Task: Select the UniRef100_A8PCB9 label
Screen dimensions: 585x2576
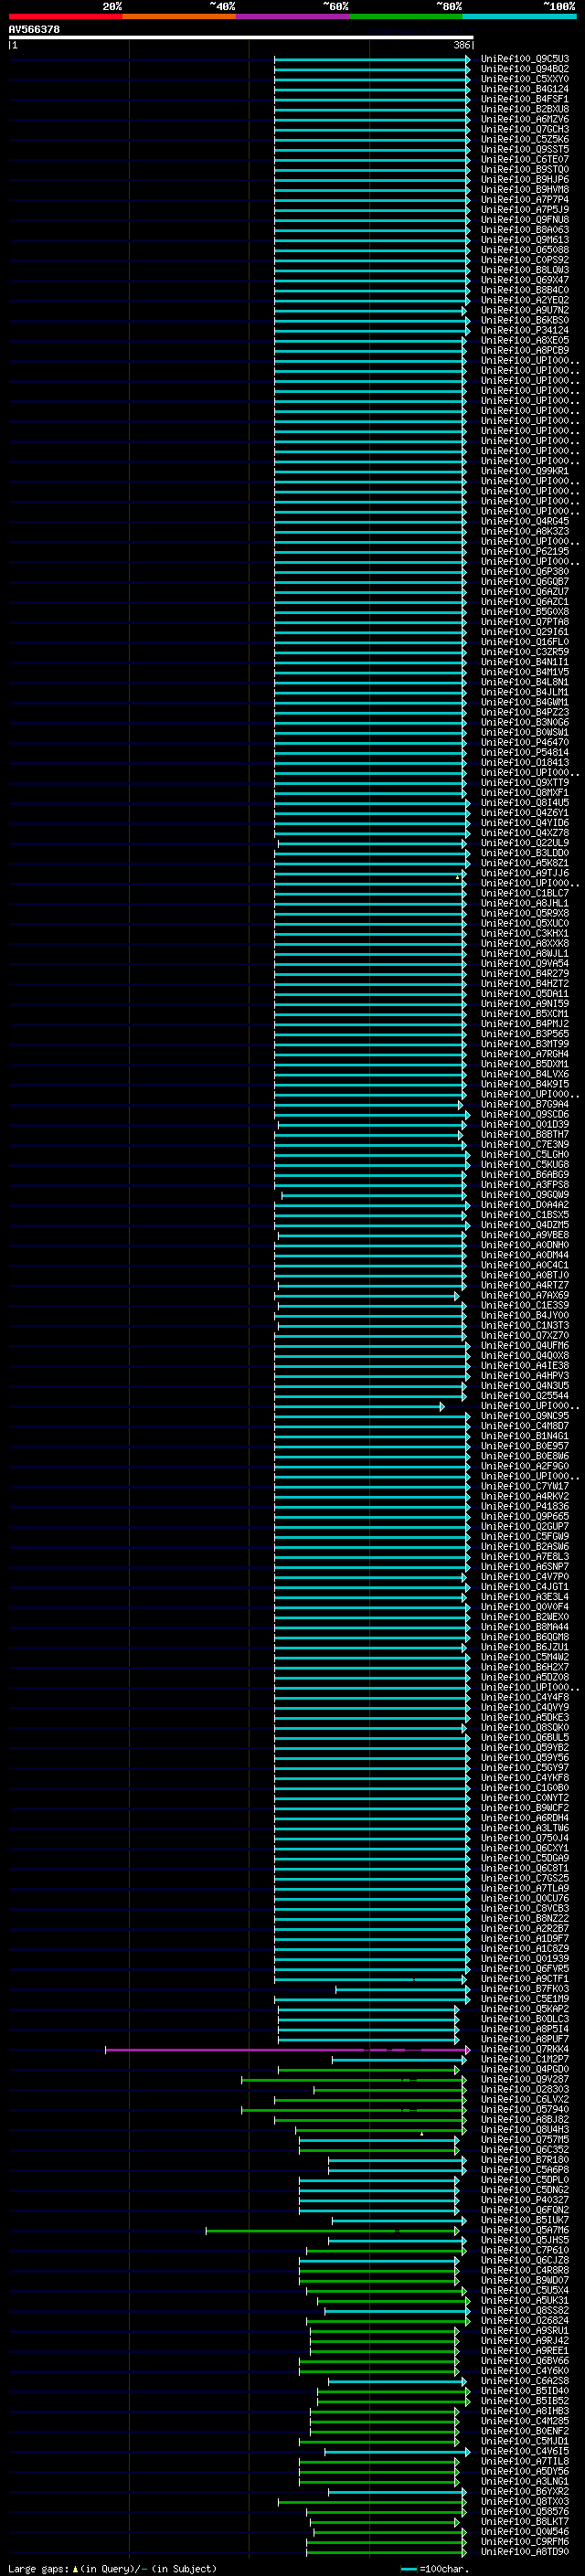Action: pos(525,350)
